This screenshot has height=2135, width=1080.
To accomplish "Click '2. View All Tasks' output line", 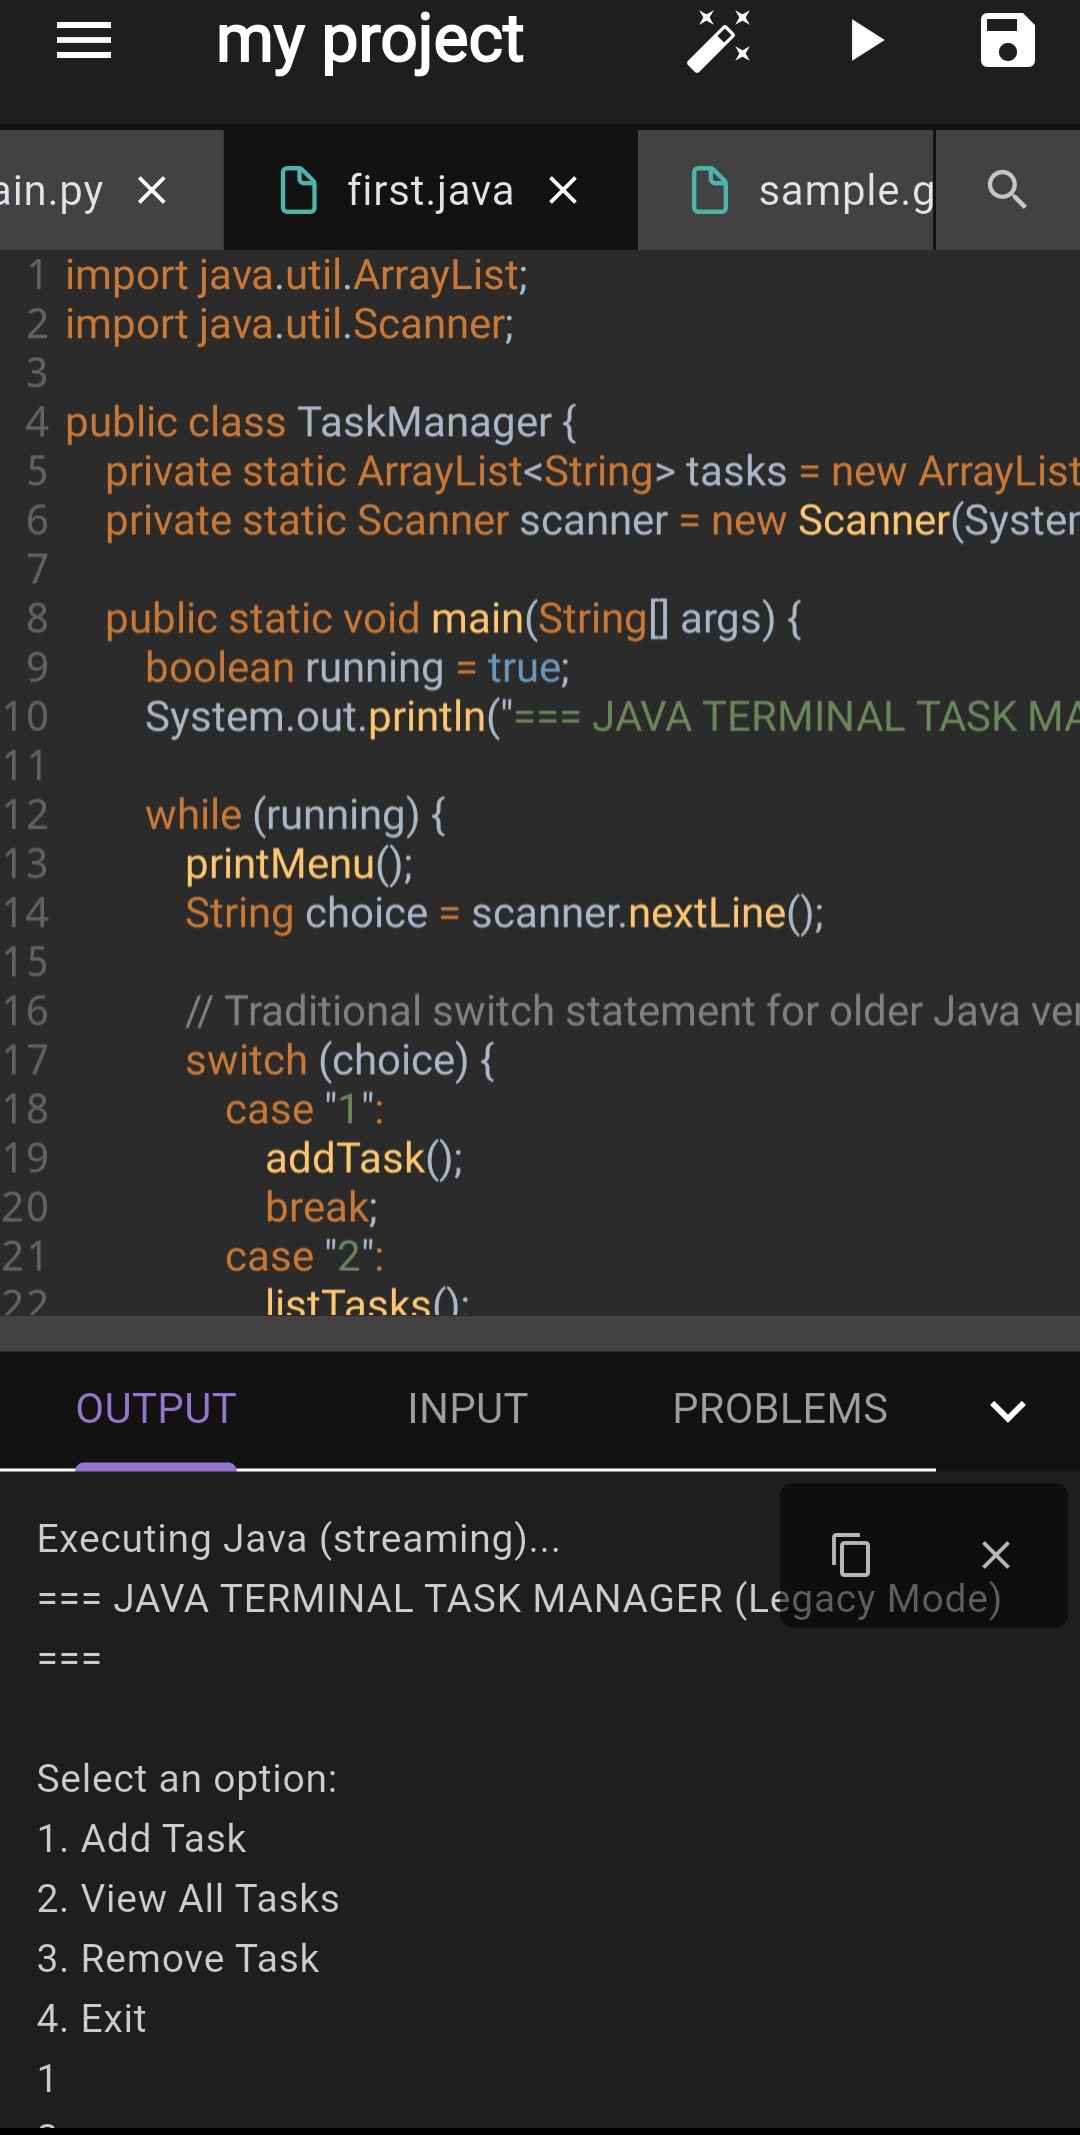I will (188, 1899).
